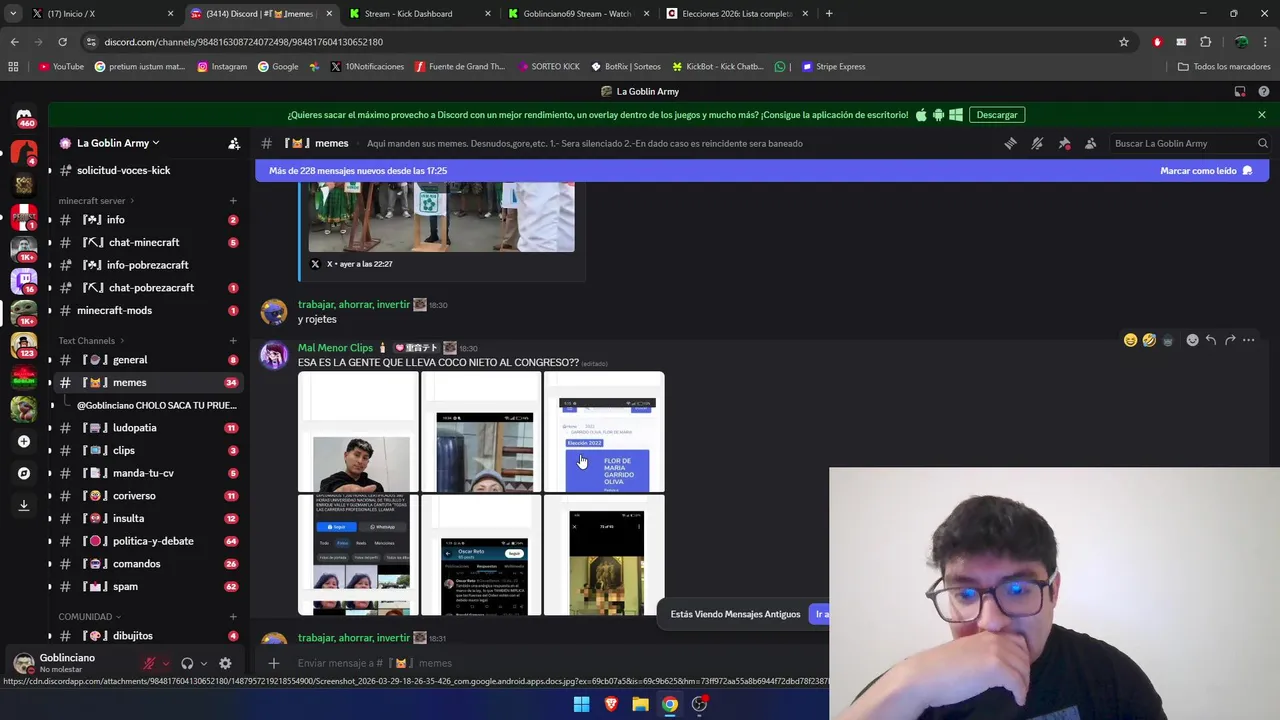
Task: Open more options ellipsis on message
Action: (x=1249, y=340)
